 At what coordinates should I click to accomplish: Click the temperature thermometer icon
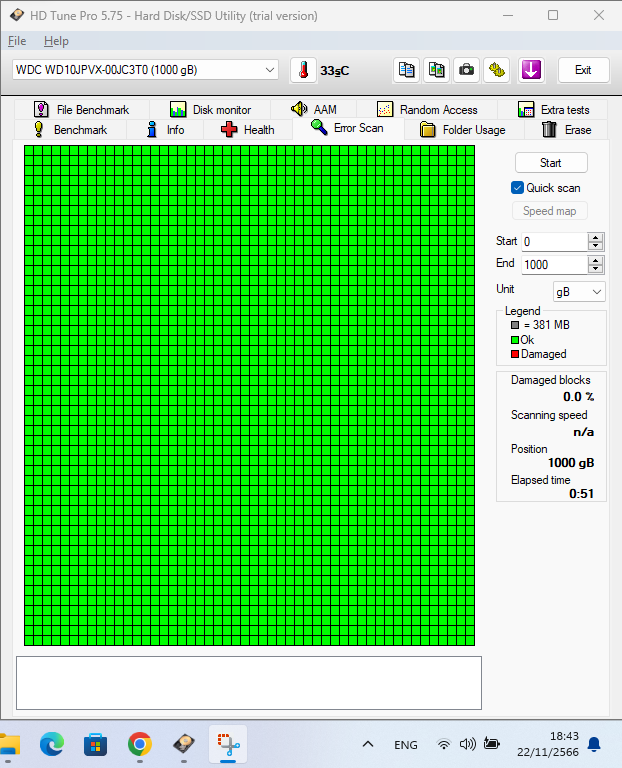(x=303, y=70)
